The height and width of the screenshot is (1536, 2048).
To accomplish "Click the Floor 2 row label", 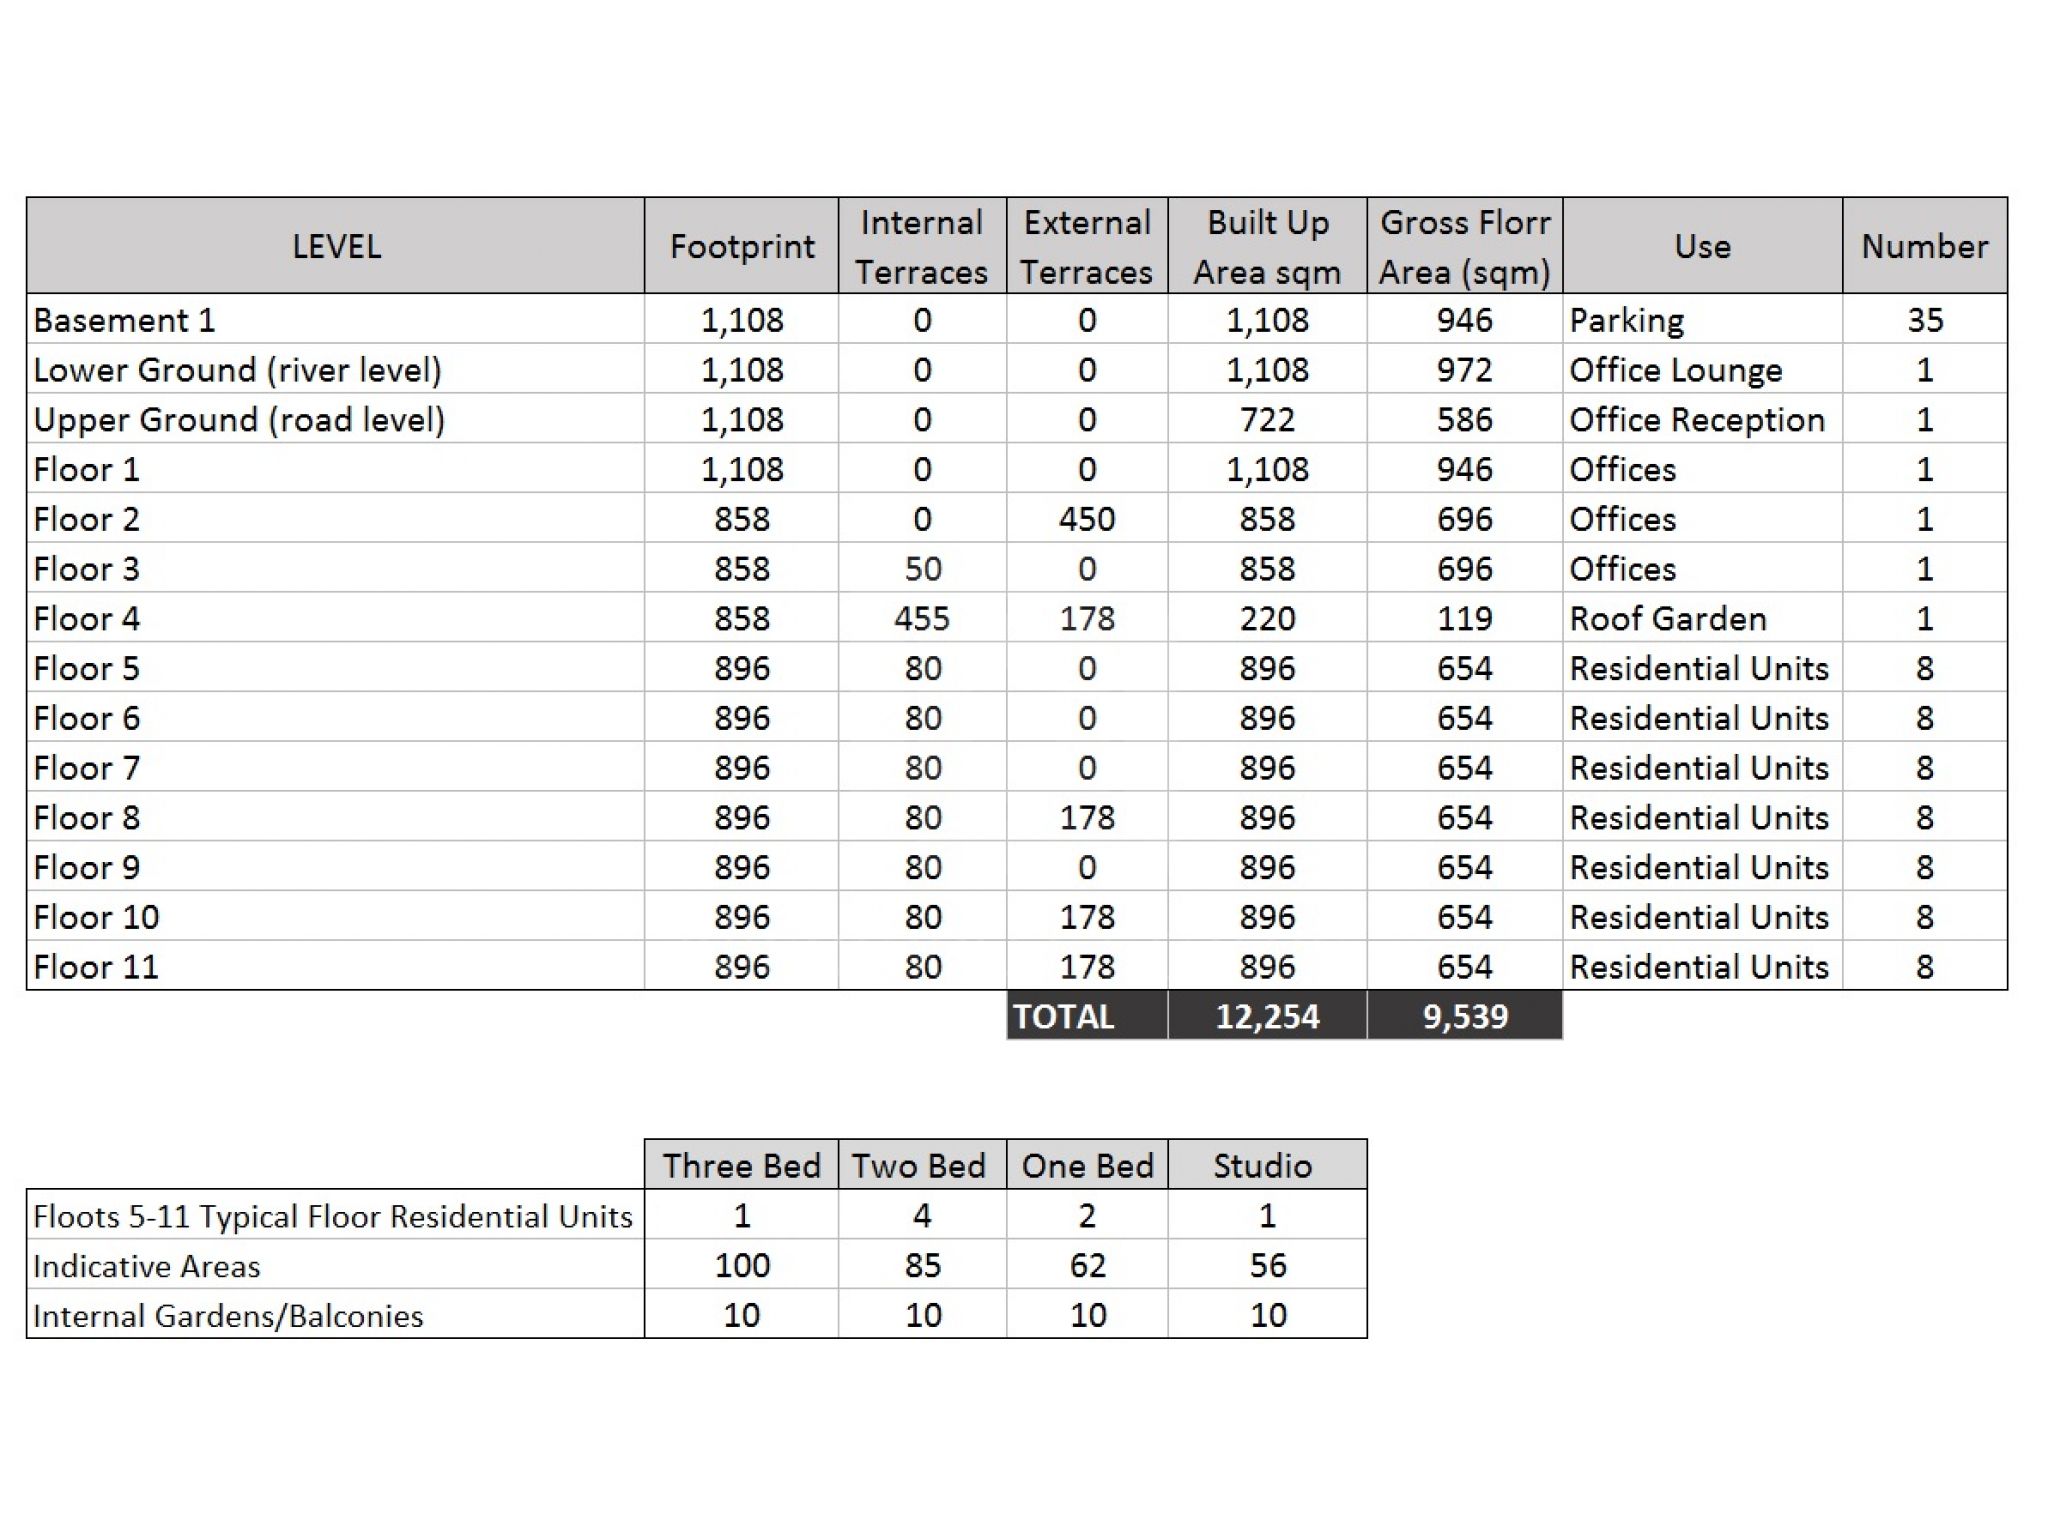I will pyautogui.click(x=86, y=519).
